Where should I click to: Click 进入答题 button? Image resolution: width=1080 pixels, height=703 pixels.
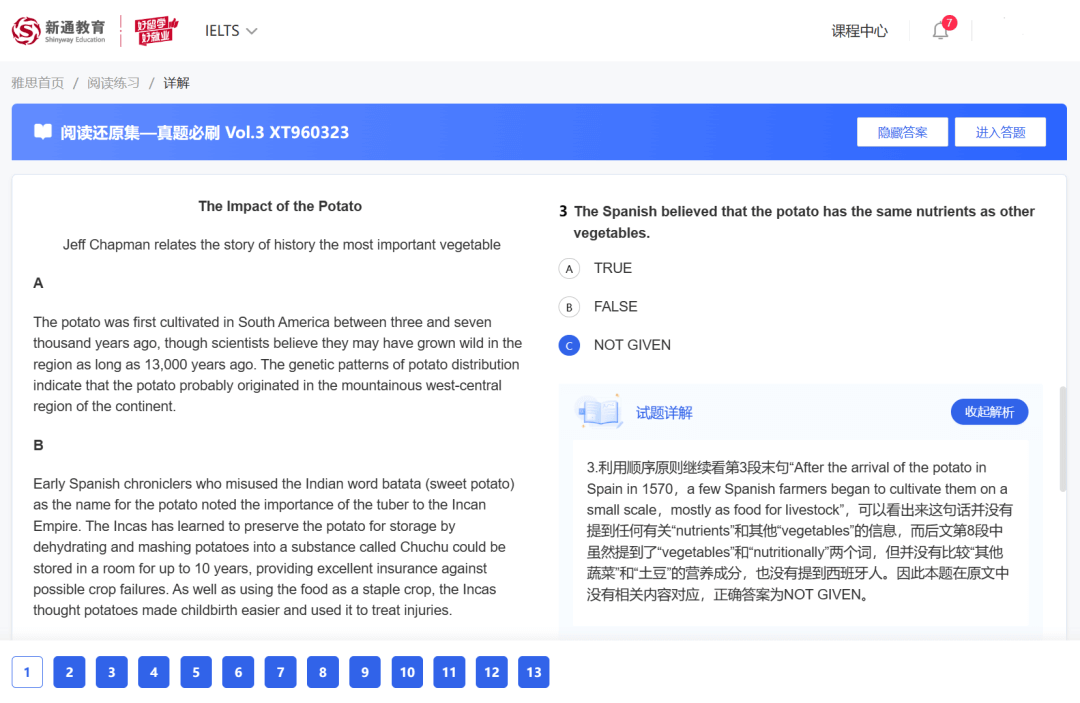pyautogui.click(x=1000, y=132)
